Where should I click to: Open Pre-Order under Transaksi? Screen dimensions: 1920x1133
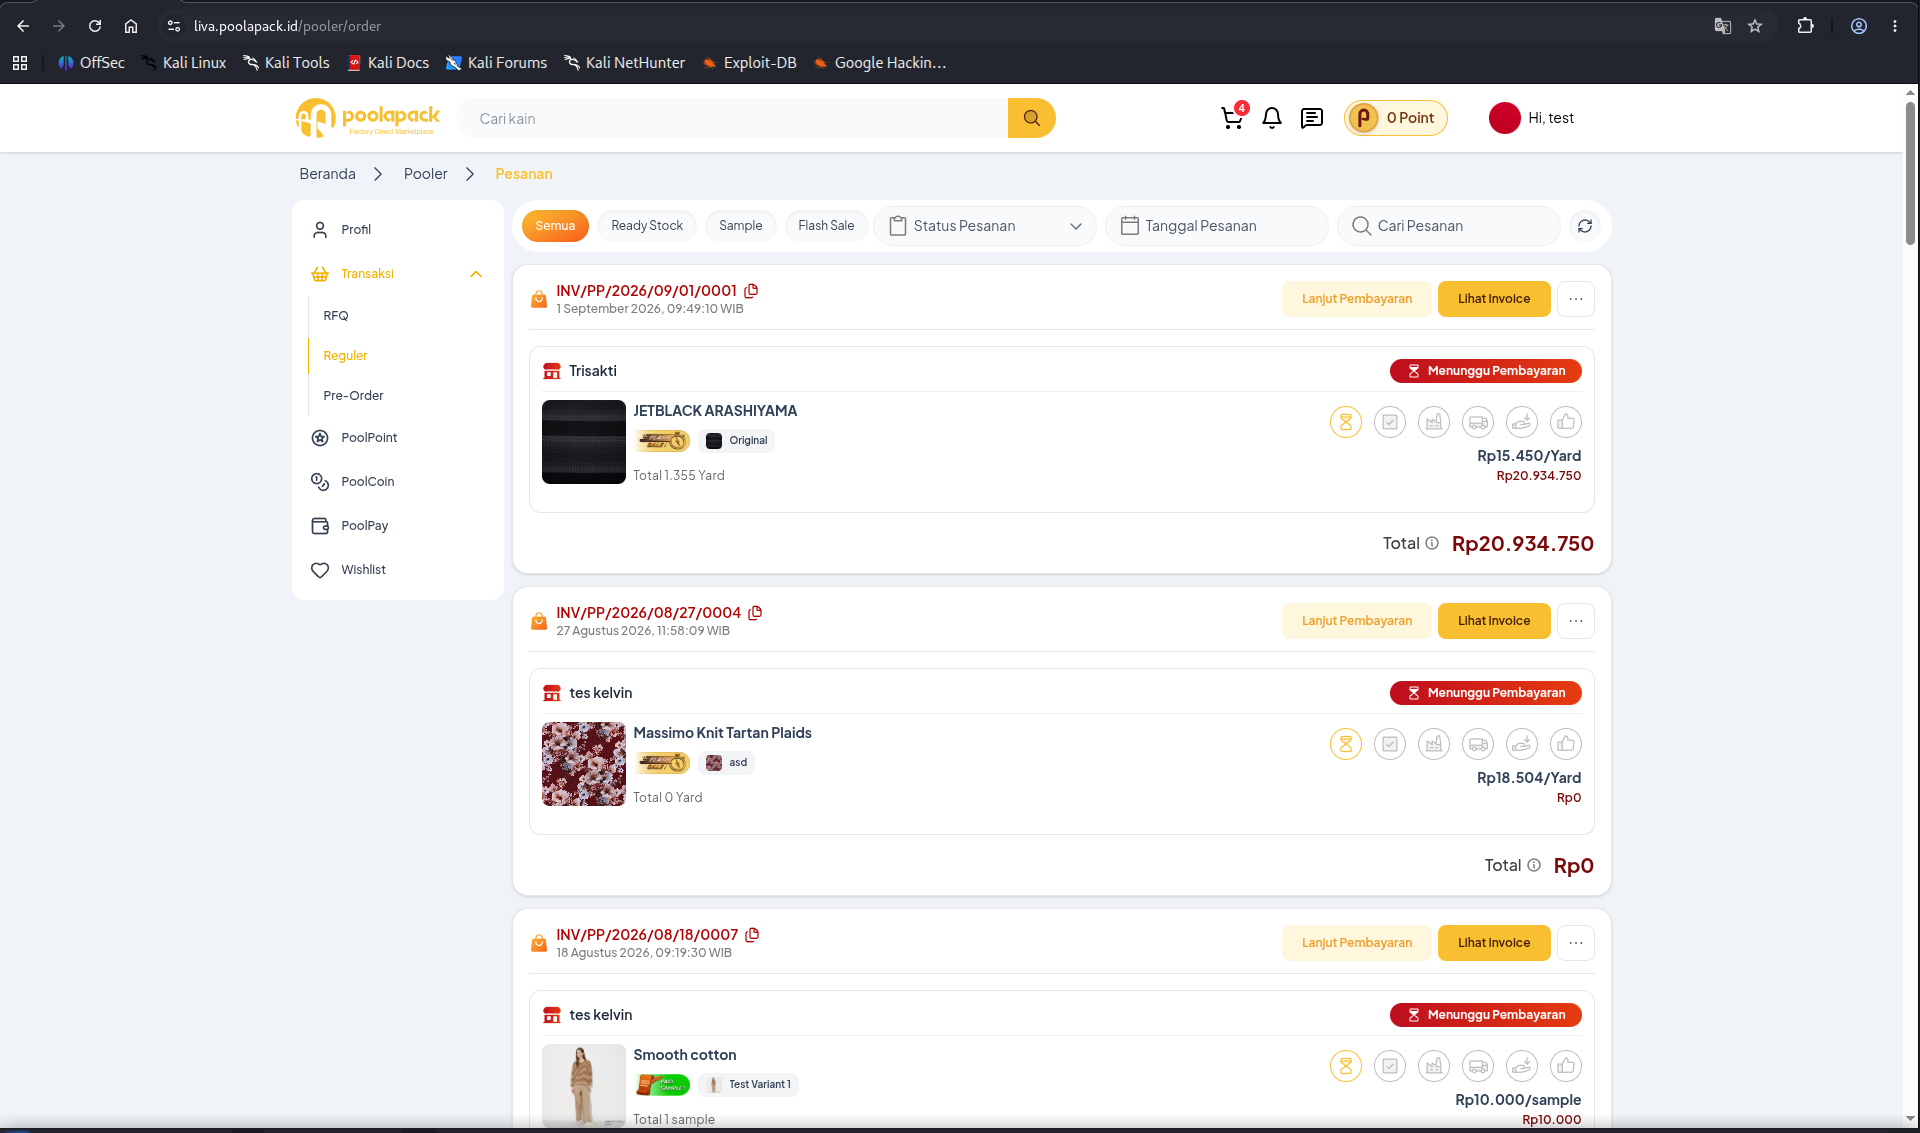coord(353,396)
